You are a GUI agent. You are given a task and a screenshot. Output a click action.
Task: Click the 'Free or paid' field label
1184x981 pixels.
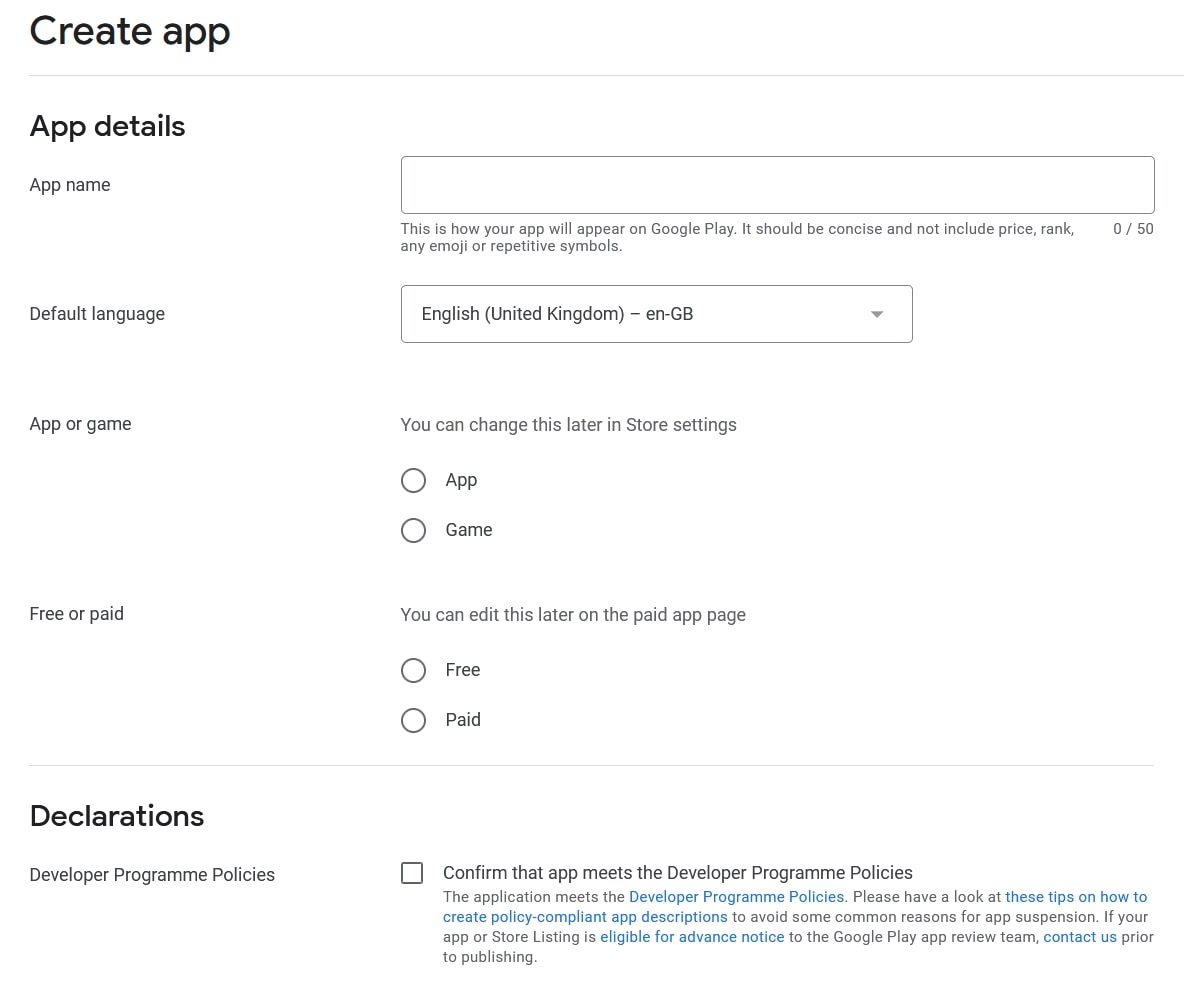pos(76,614)
